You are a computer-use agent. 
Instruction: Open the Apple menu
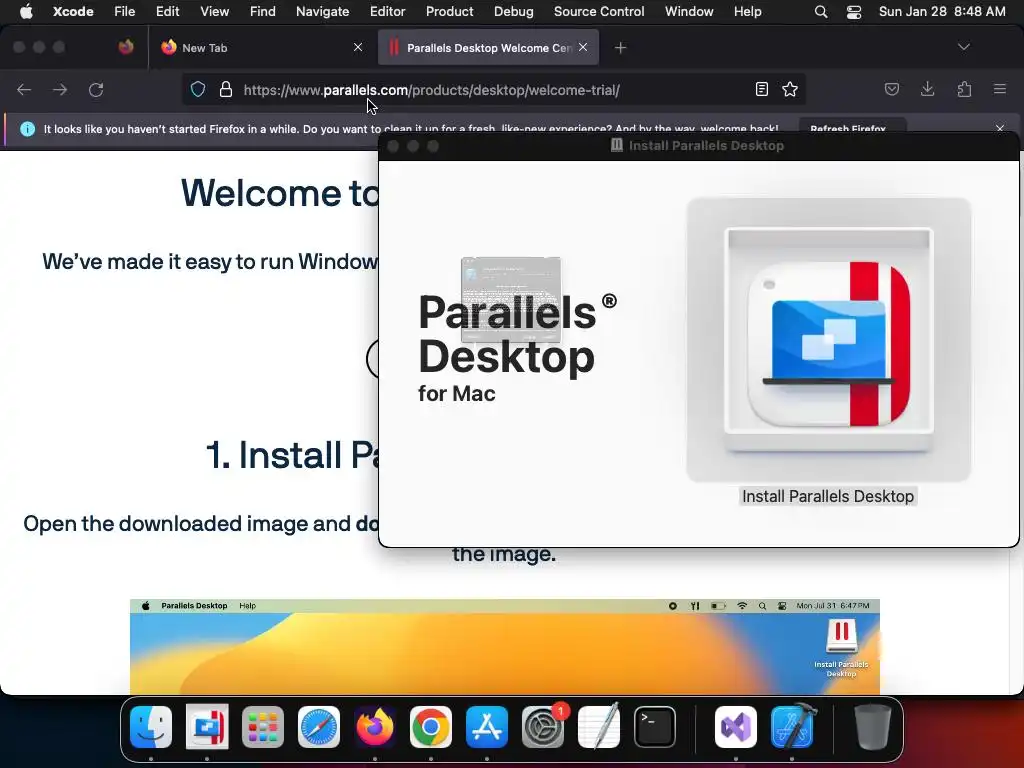coord(26,12)
